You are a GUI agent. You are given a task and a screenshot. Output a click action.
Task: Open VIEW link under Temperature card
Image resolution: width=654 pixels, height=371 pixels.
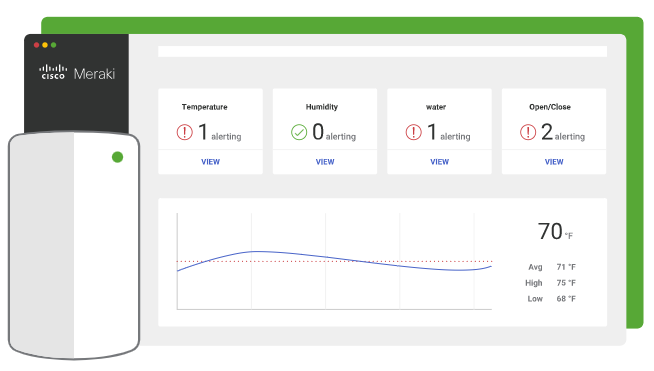point(210,162)
